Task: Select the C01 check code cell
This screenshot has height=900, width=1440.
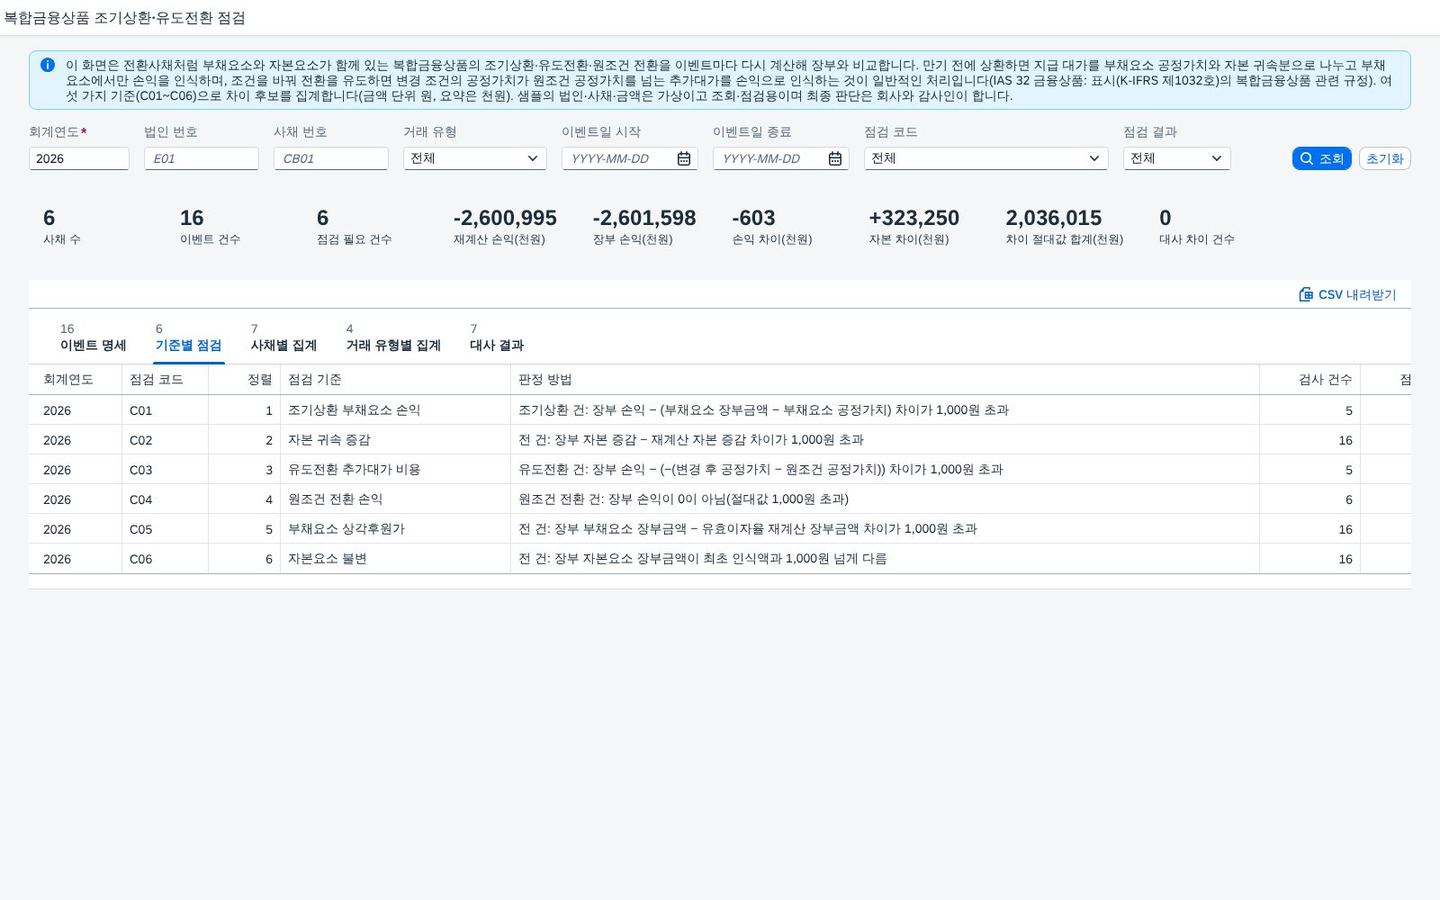Action: coord(165,411)
